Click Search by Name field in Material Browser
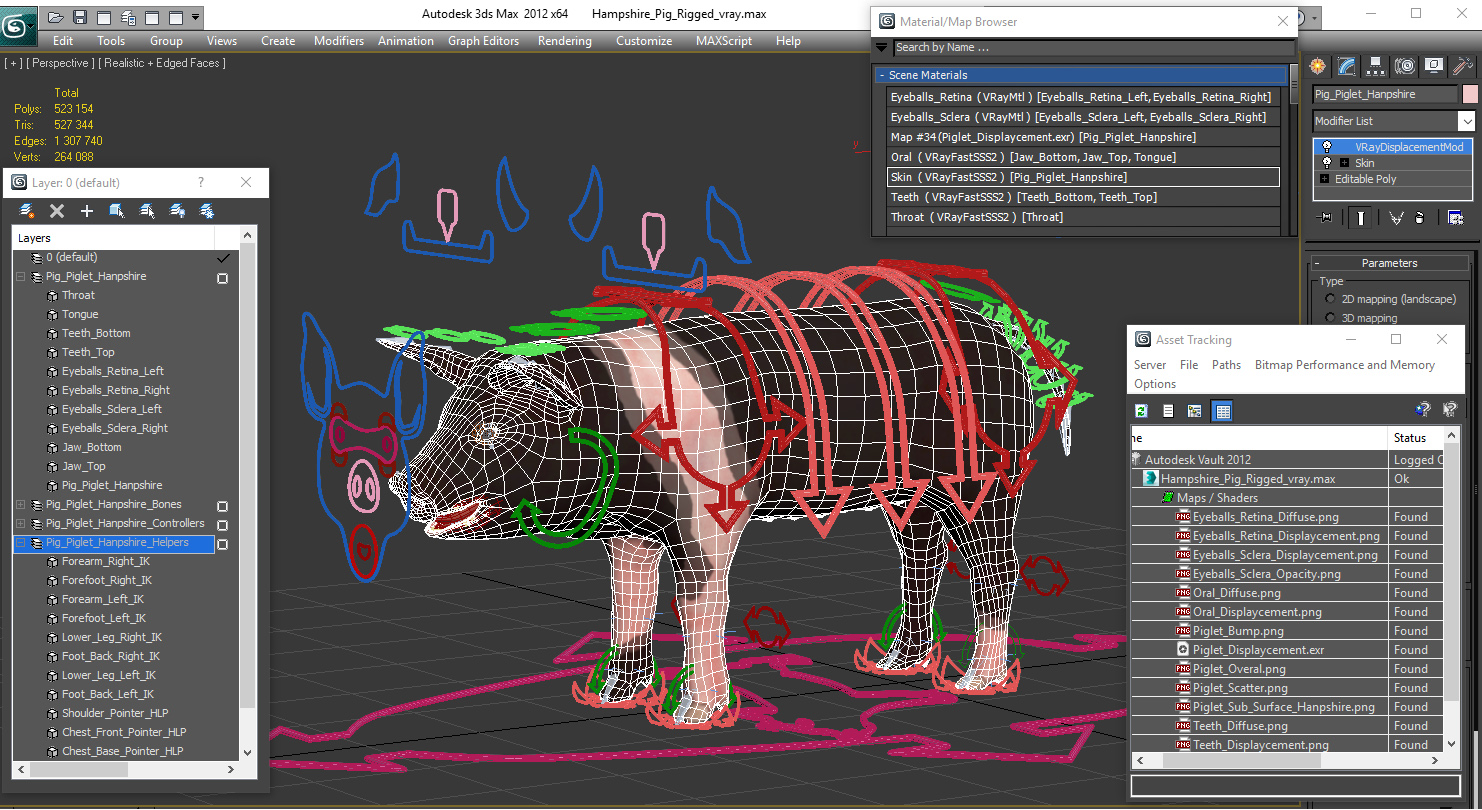Image resolution: width=1482 pixels, height=810 pixels. [1093, 47]
